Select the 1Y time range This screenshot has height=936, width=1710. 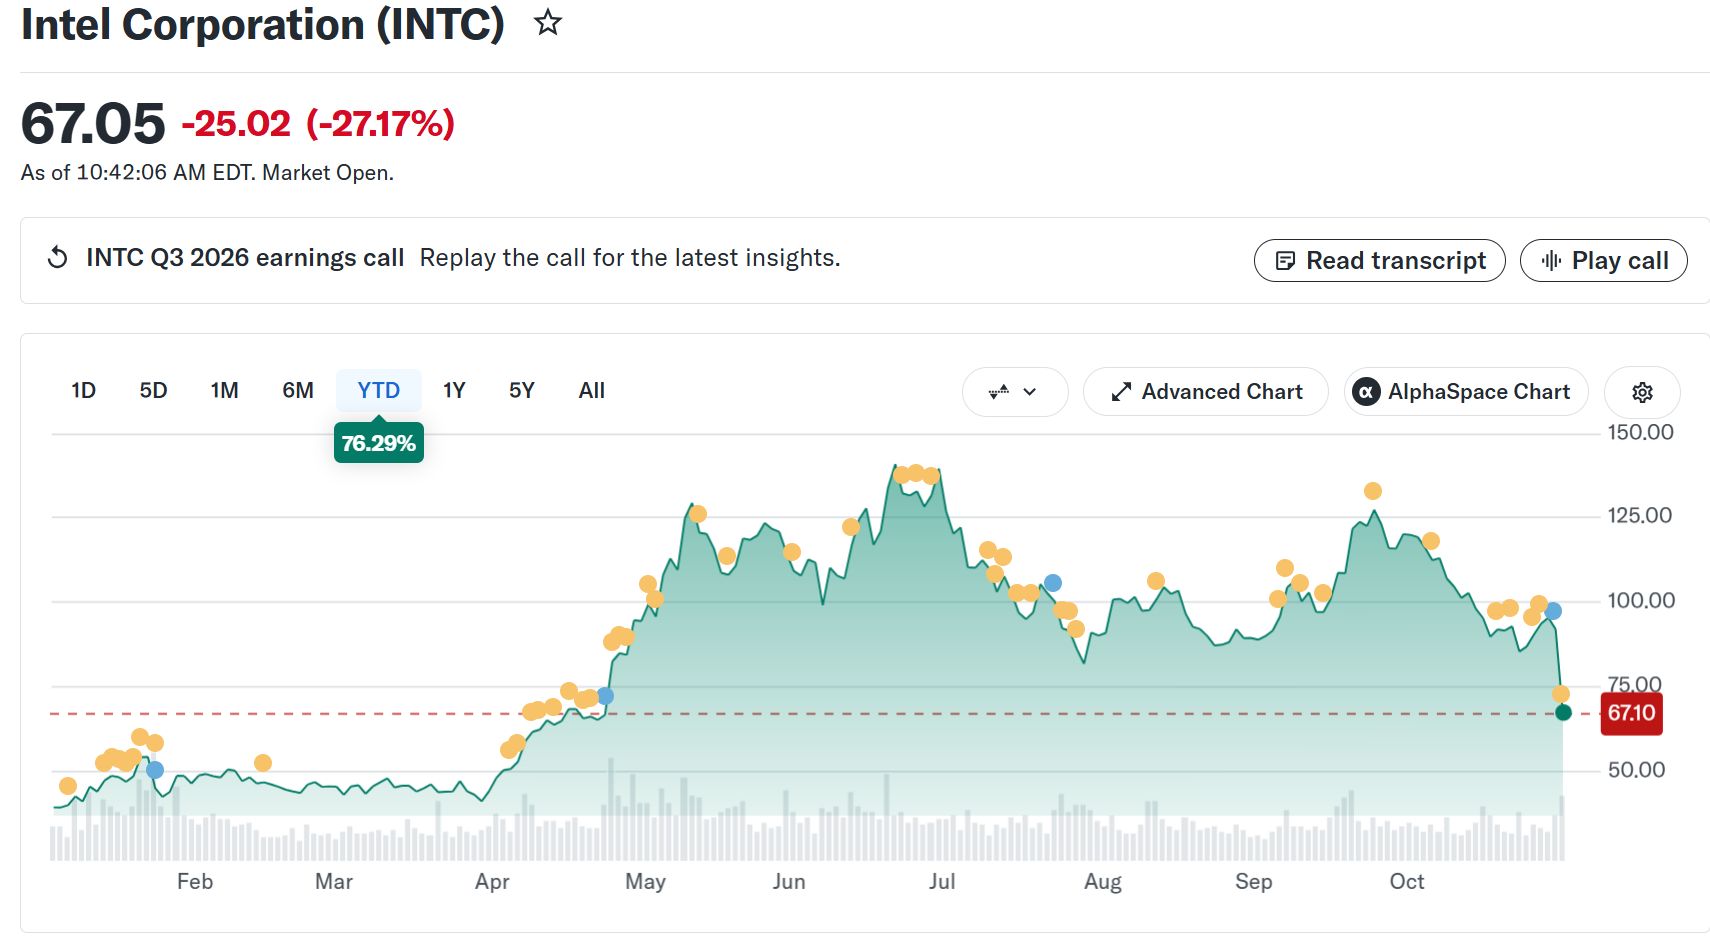tap(454, 390)
